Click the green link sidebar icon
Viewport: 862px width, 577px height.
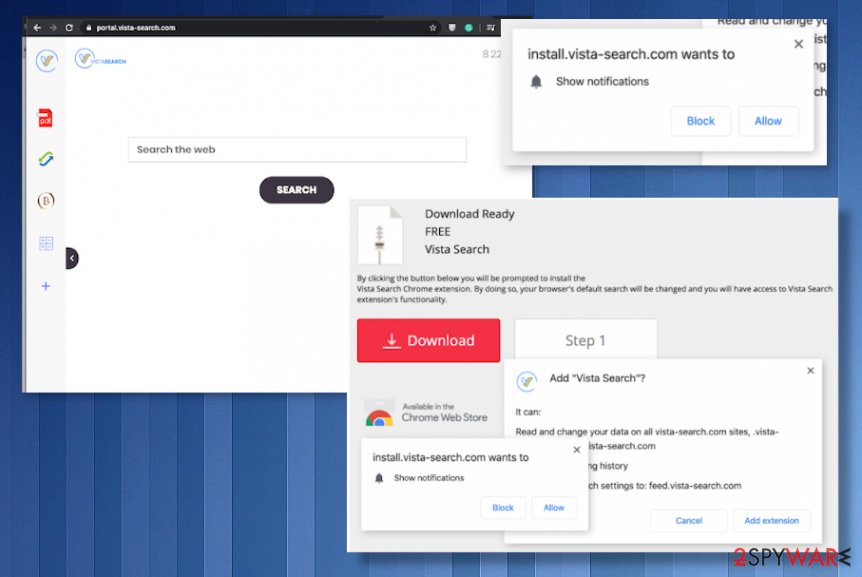pyautogui.click(x=46, y=159)
